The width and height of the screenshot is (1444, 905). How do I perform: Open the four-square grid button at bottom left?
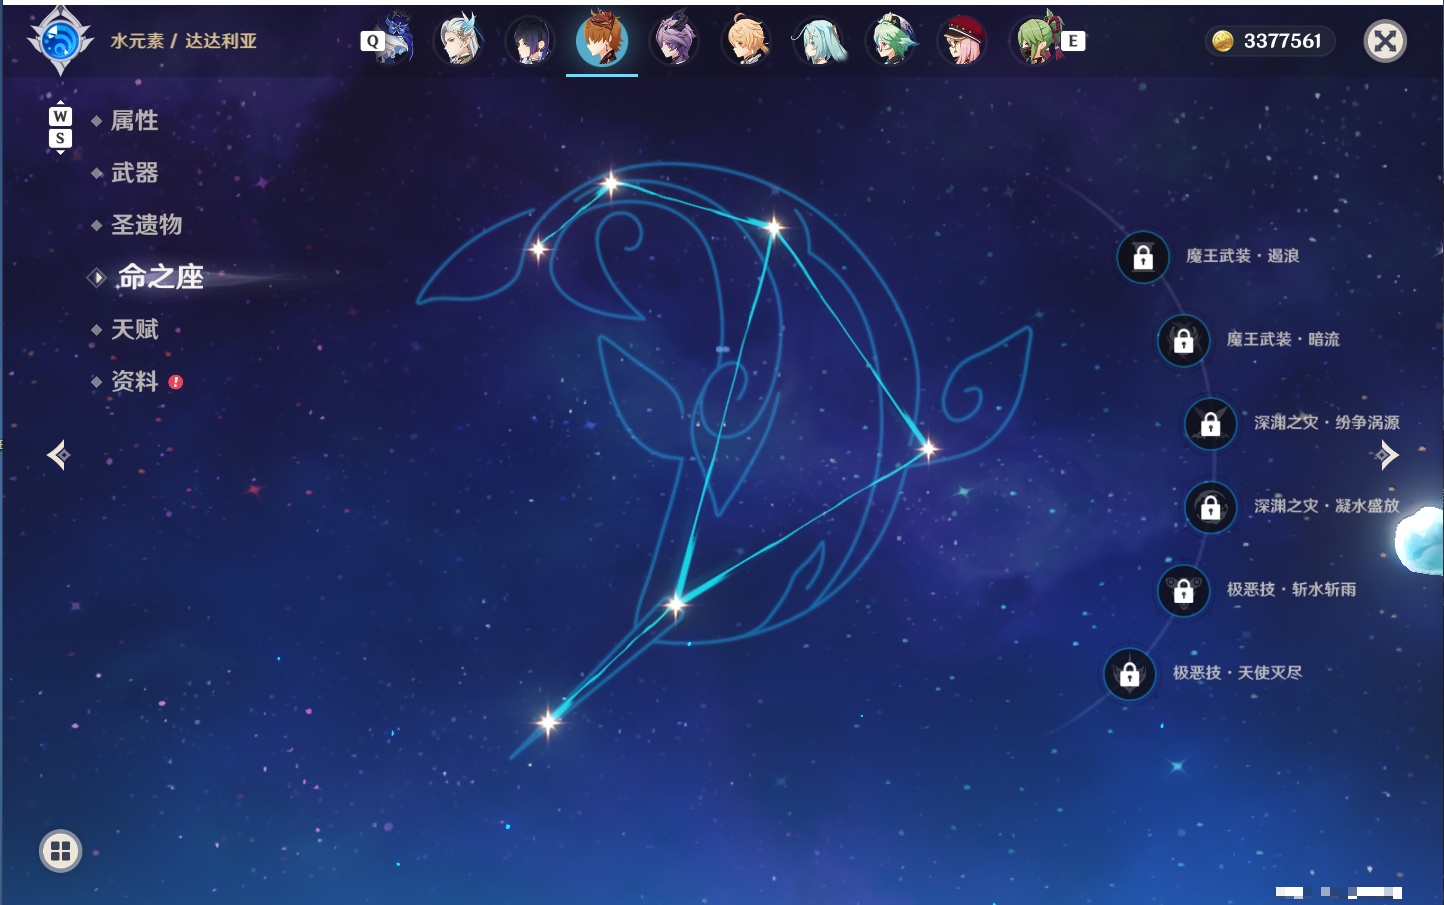[60, 851]
